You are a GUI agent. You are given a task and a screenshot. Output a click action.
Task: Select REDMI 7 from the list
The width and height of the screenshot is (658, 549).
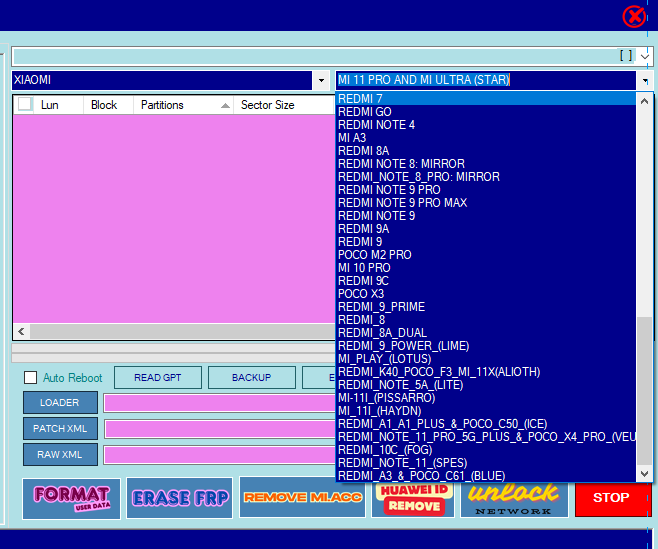(x=486, y=99)
